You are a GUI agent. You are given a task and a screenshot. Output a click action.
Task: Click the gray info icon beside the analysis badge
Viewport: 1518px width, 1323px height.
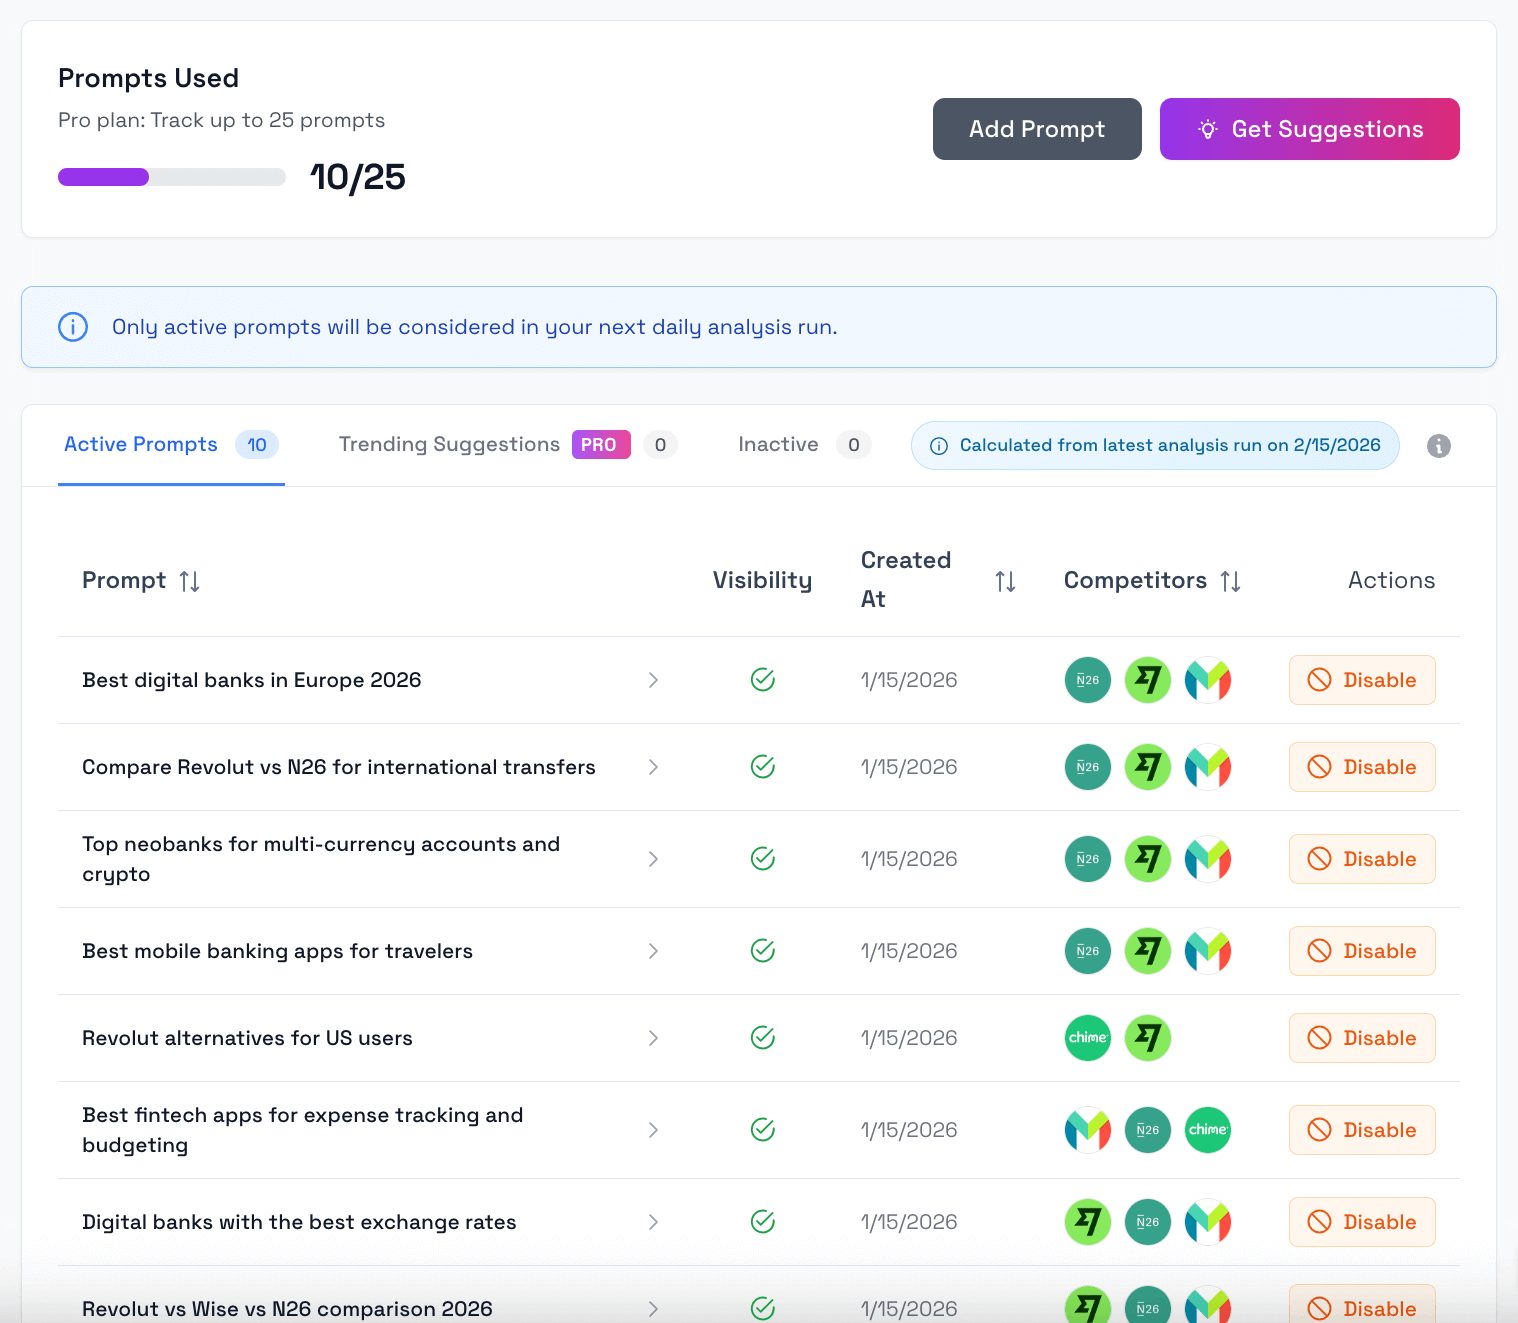[x=1439, y=445]
